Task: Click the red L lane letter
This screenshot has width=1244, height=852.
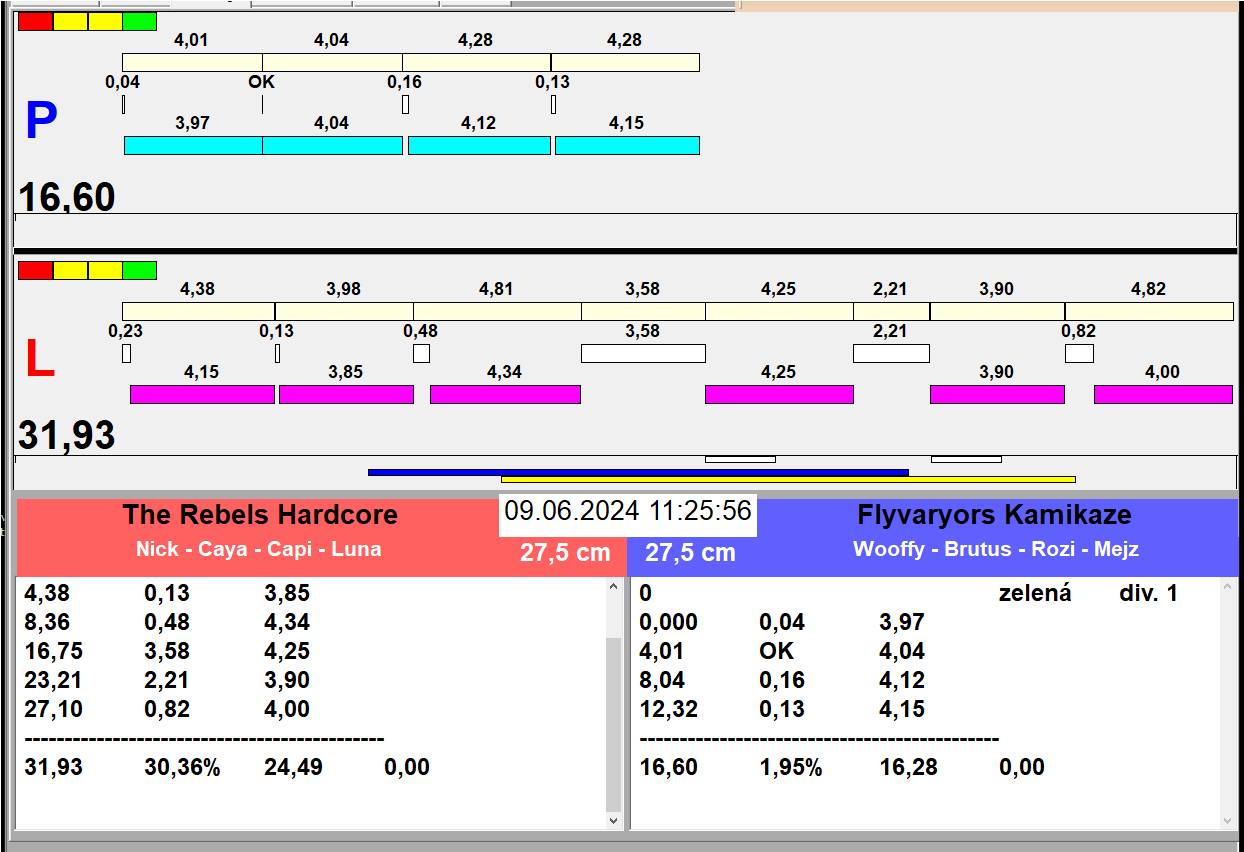Action: 39,359
